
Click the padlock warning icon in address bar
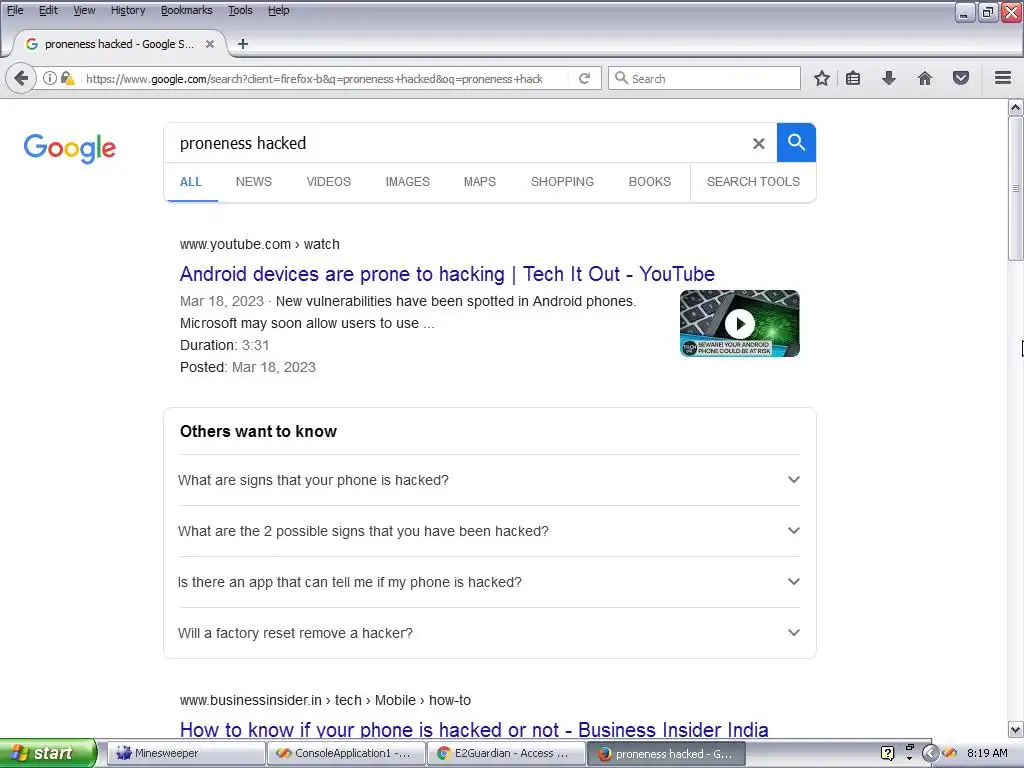pyautogui.click(x=67, y=78)
